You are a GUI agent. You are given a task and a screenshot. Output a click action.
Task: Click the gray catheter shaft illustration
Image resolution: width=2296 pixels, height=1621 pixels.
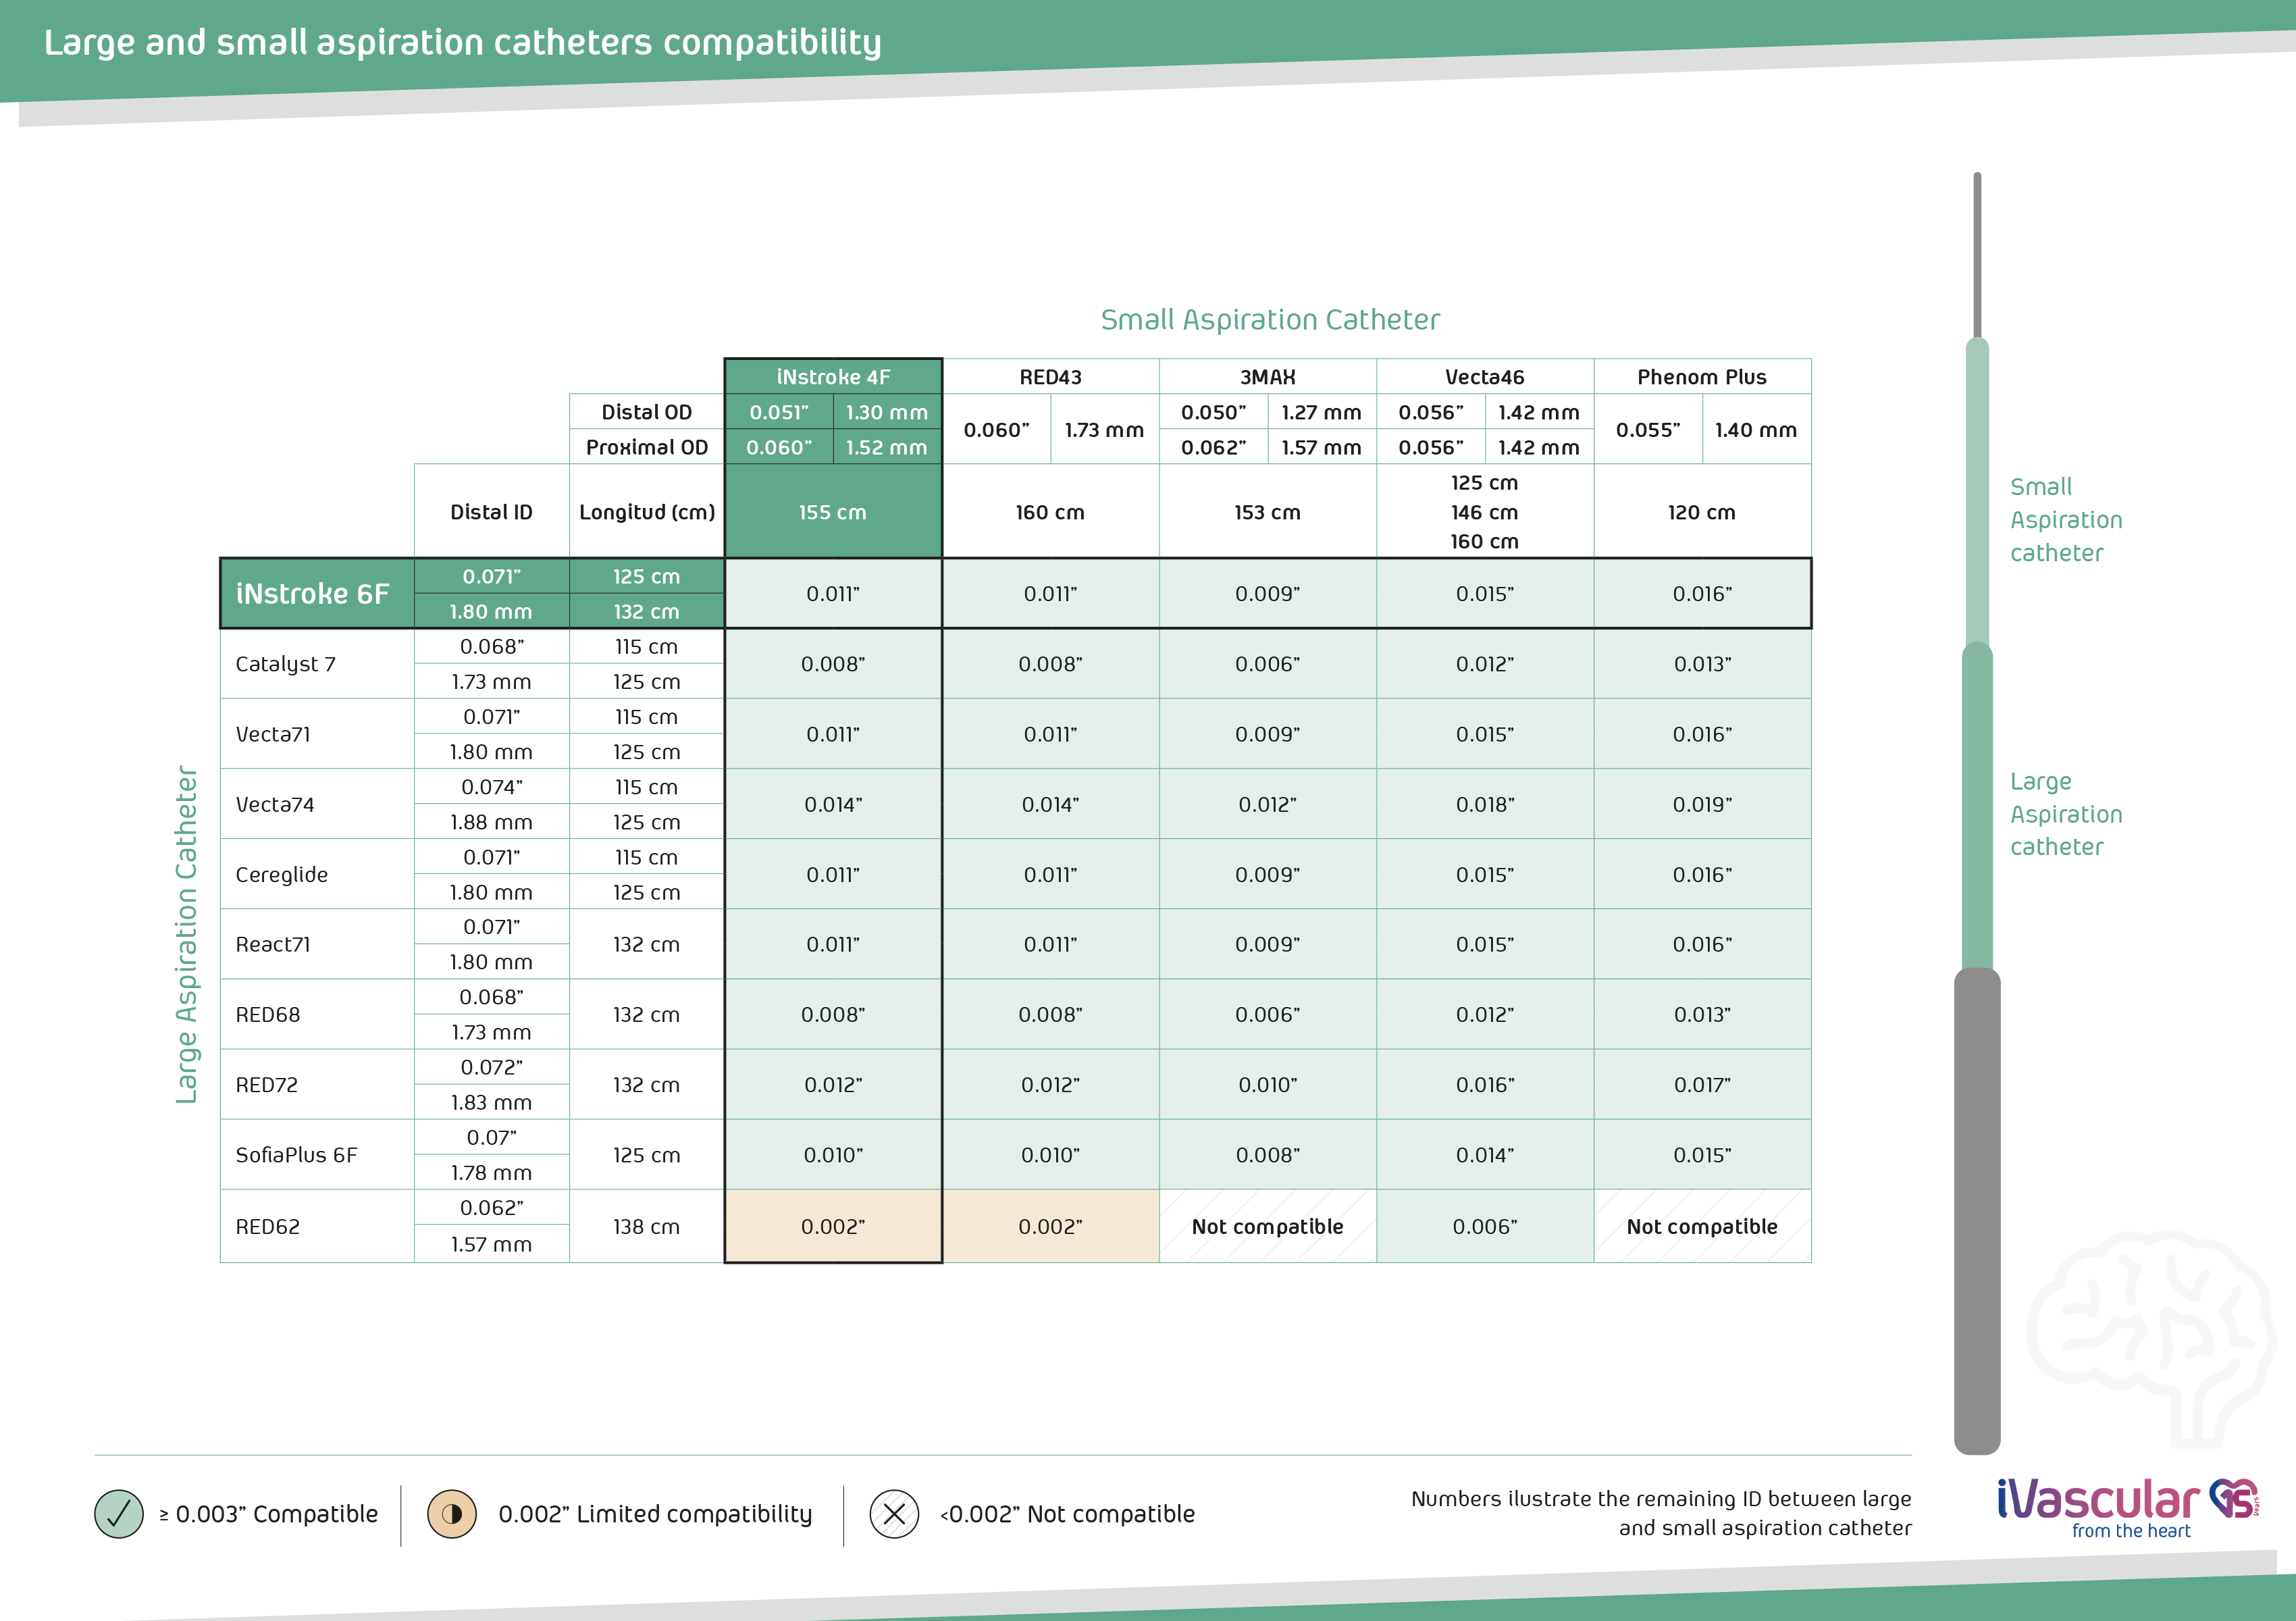point(1977,1210)
